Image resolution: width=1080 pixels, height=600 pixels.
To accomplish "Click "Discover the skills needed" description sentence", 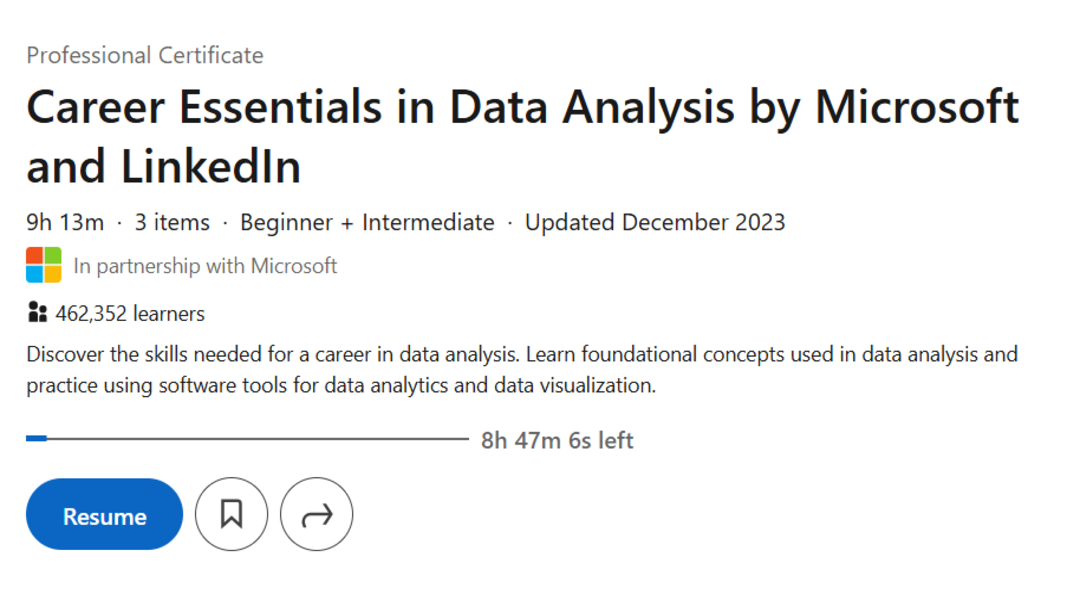I will coord(270,354).
